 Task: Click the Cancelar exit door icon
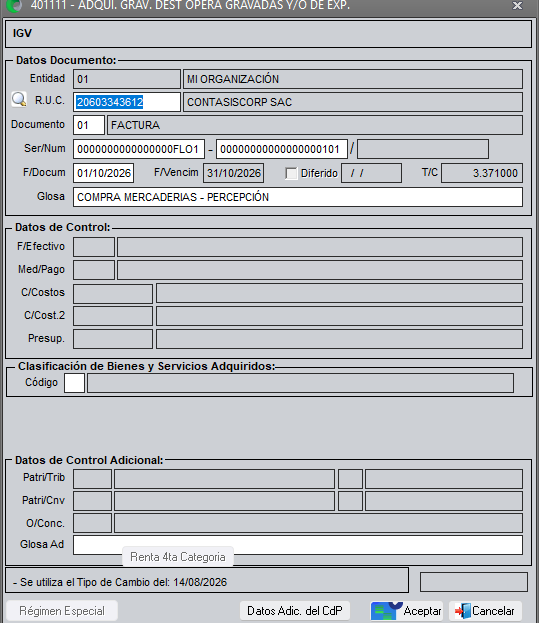point(463,611)
